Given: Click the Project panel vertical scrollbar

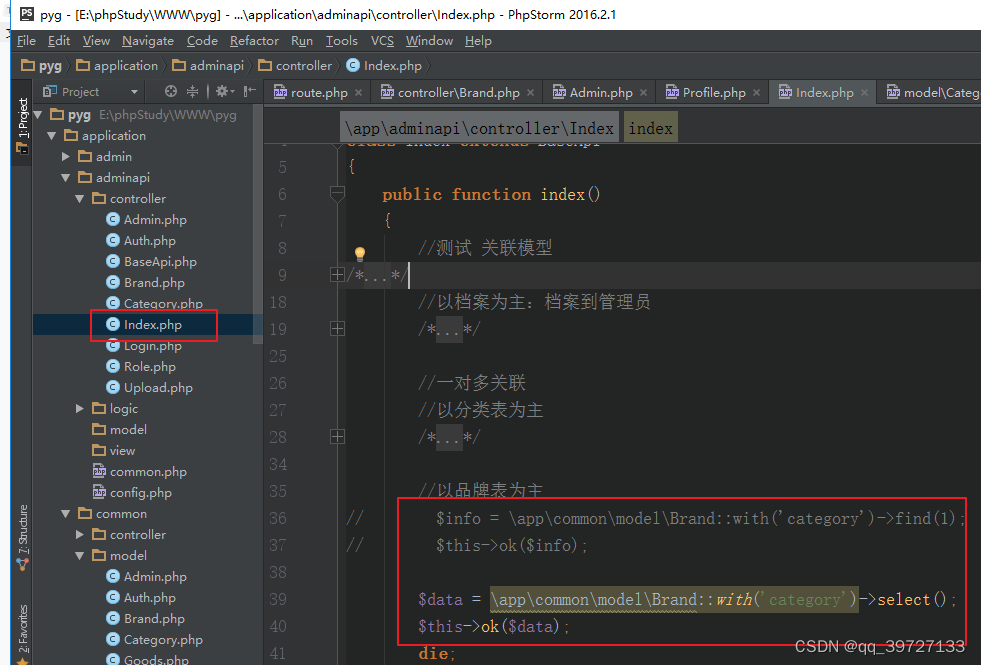Looking at the screenshot, I should [257, 225].
